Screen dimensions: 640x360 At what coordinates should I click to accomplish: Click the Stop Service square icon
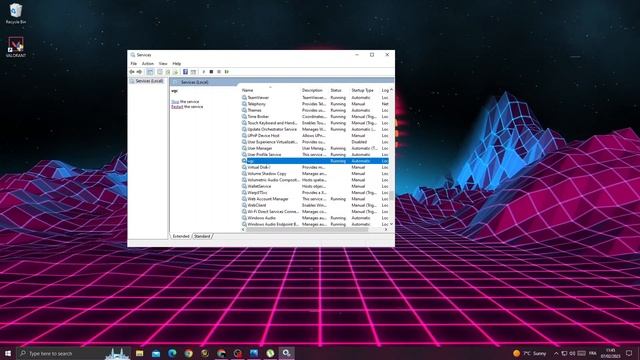[x=211, y=72]
